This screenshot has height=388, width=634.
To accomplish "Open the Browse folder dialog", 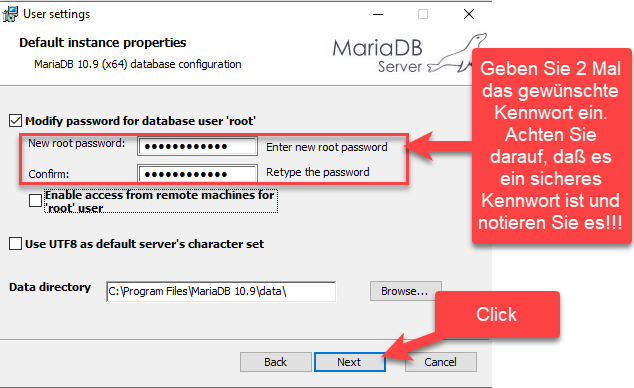I will click(406, 291).
